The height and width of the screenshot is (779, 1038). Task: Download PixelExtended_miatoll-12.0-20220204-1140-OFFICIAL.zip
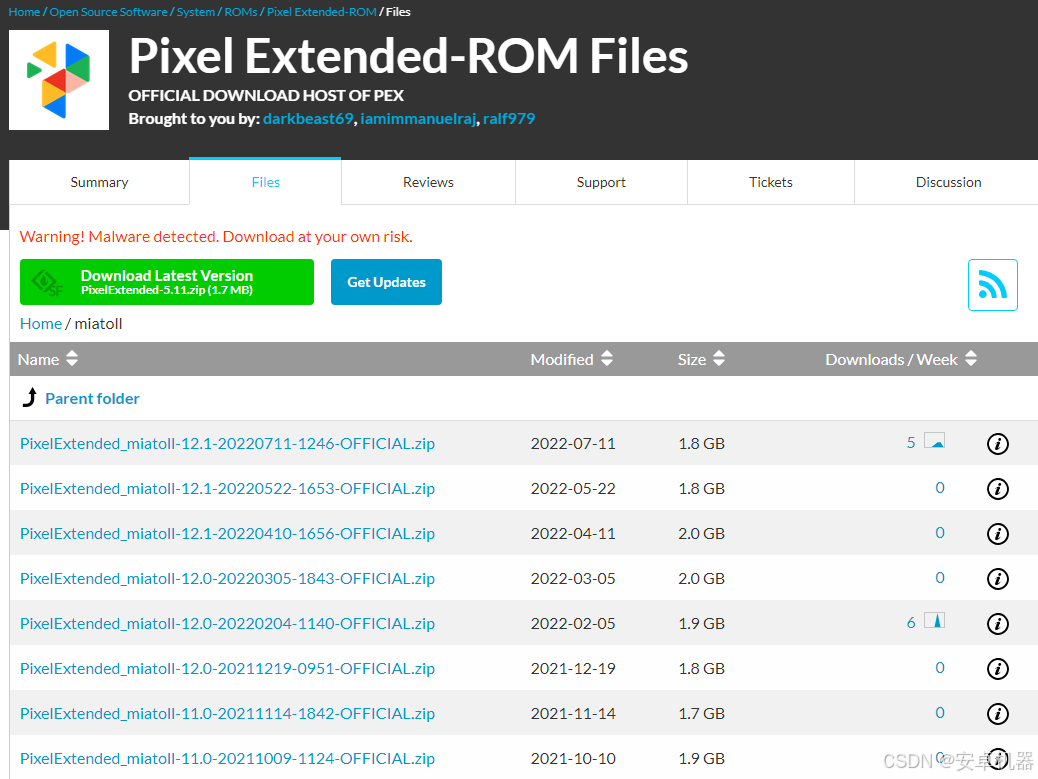[227, 623]
